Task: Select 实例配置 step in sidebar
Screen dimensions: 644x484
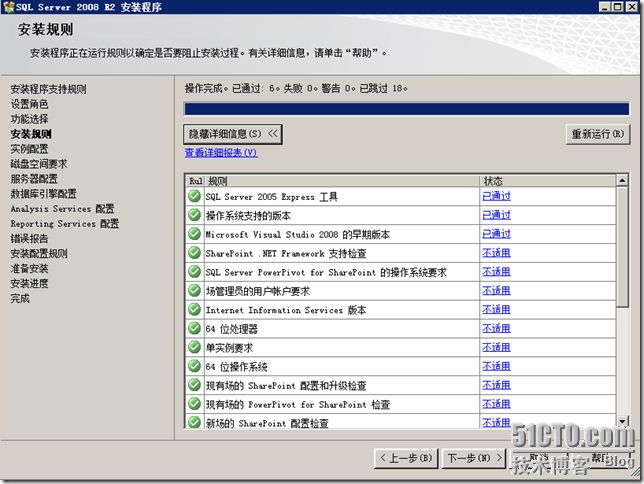Action: 30,149
